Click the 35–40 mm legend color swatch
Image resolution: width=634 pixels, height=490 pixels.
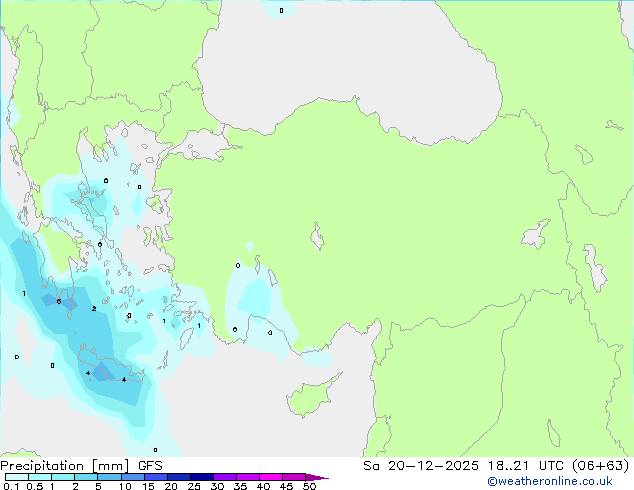coord(248,477)
